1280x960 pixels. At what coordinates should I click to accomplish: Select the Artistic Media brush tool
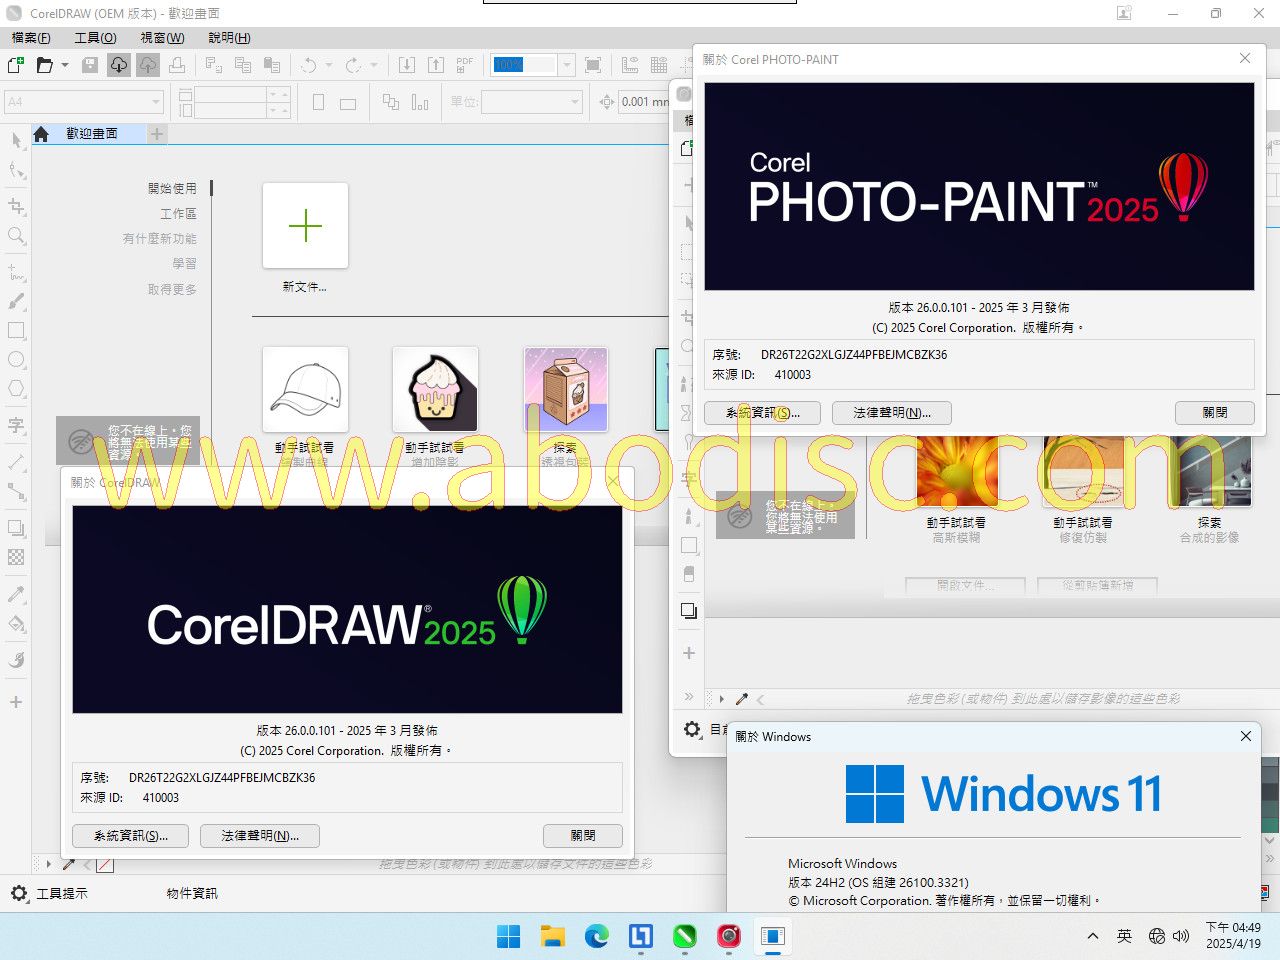(16, 301)
